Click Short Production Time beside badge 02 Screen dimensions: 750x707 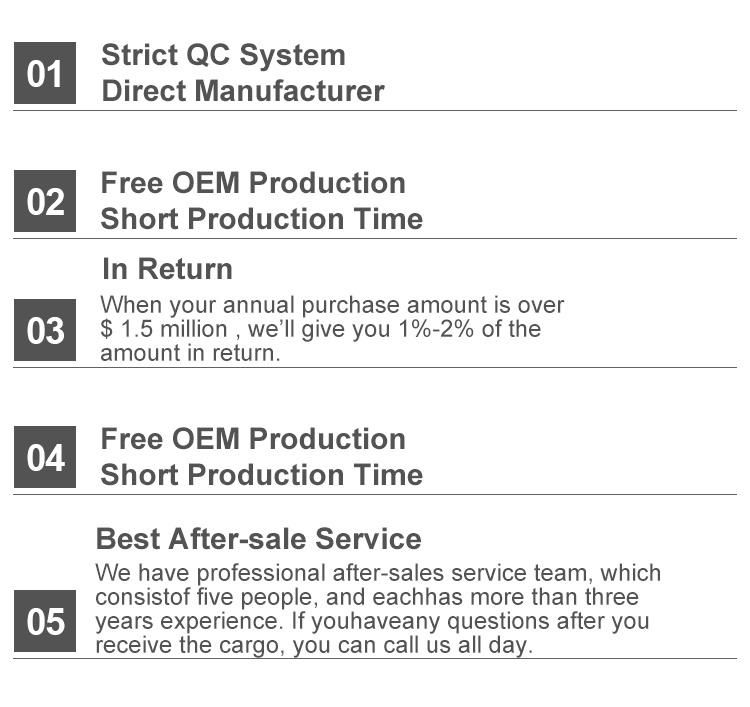click(x=262, y=219)
